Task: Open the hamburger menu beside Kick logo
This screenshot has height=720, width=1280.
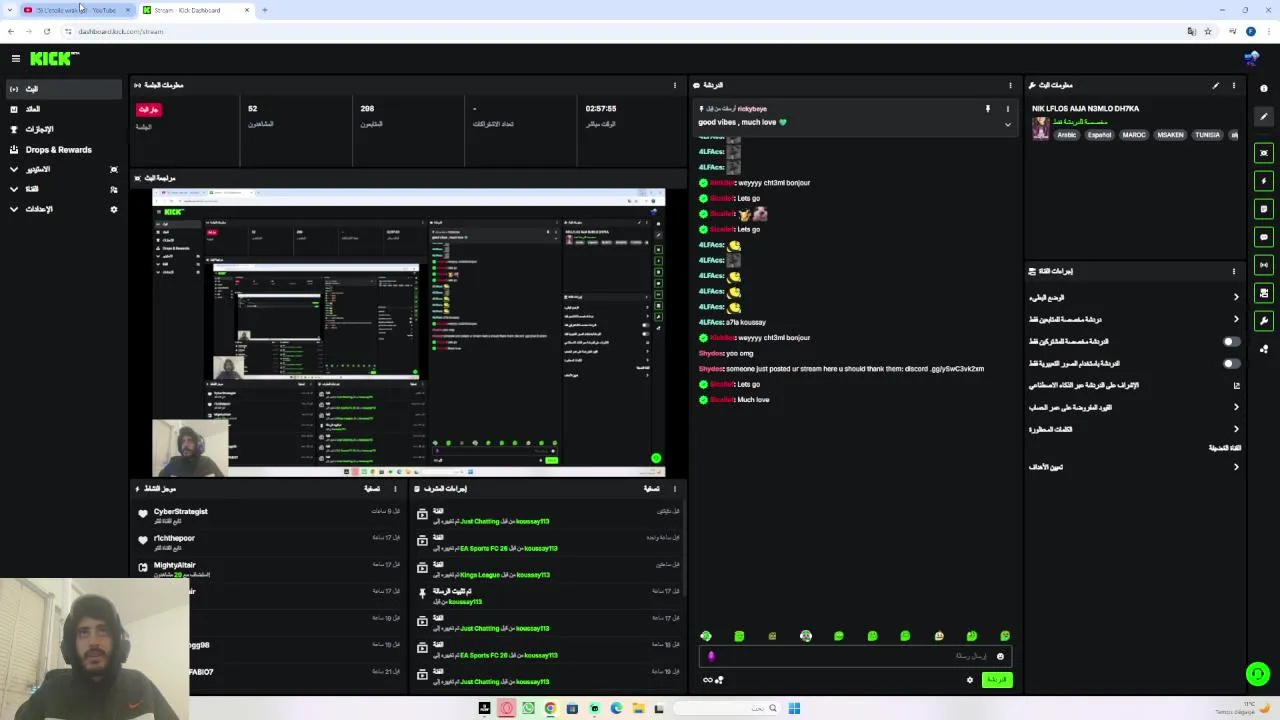Action: pos(15,59)
